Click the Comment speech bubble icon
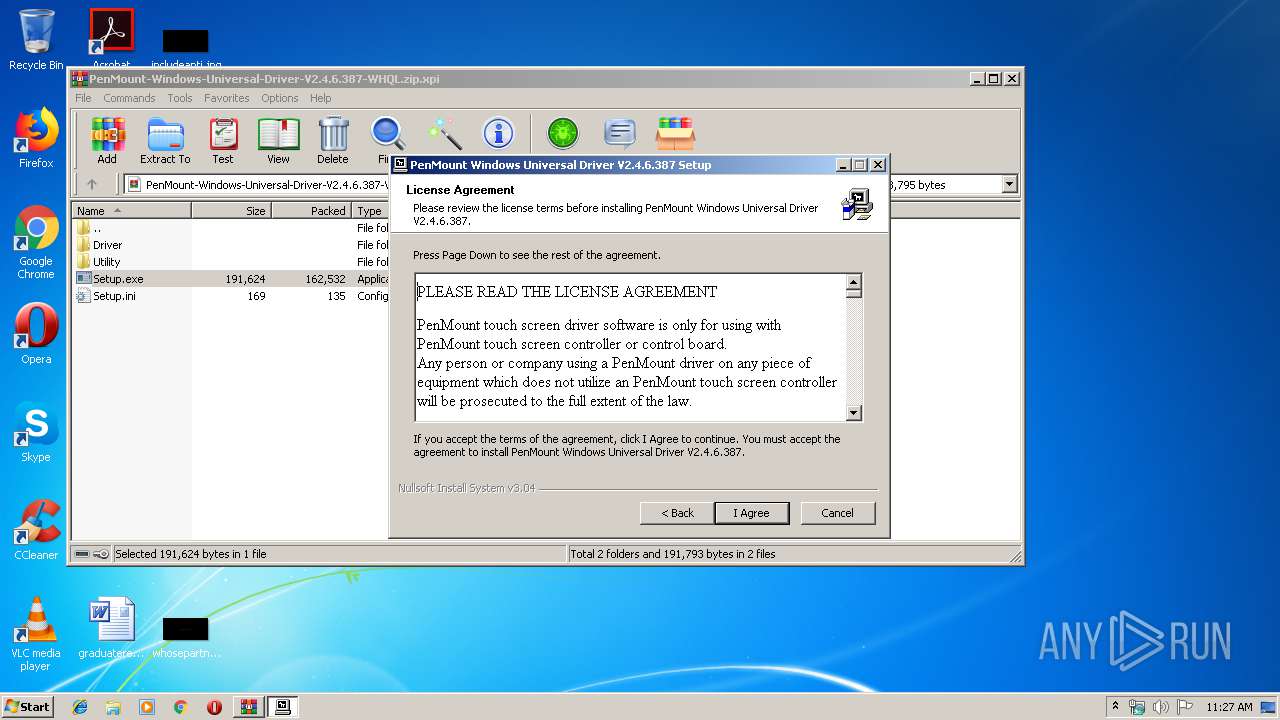 point(620,133)
